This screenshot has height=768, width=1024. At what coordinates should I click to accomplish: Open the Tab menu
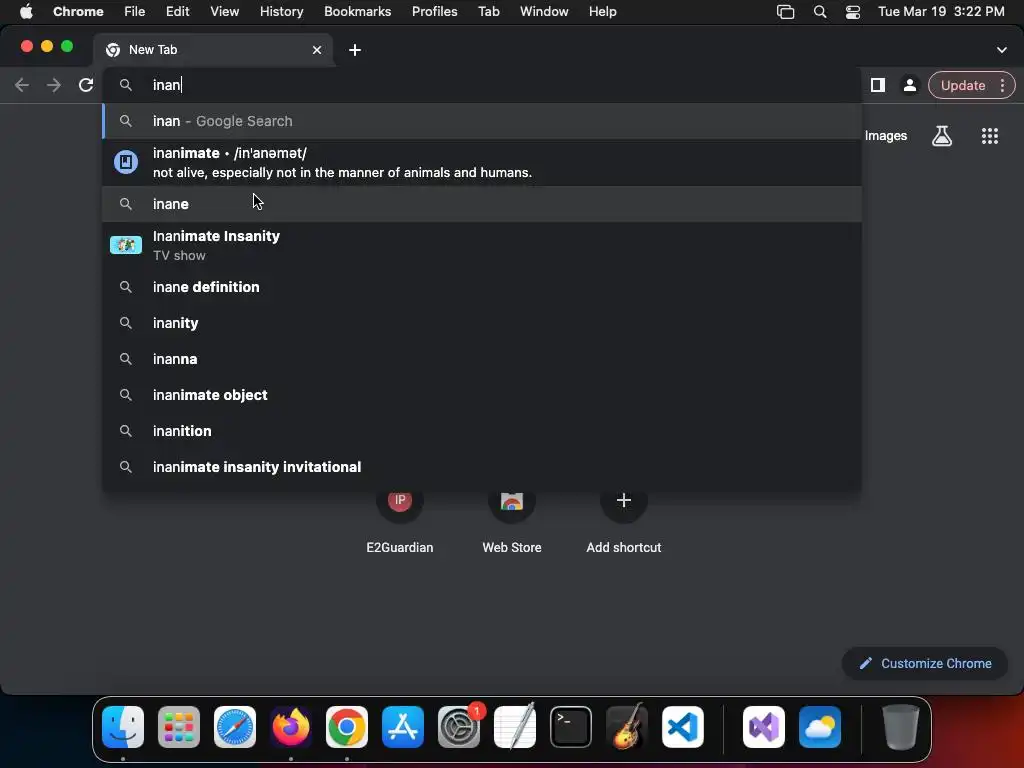(488, 11)
